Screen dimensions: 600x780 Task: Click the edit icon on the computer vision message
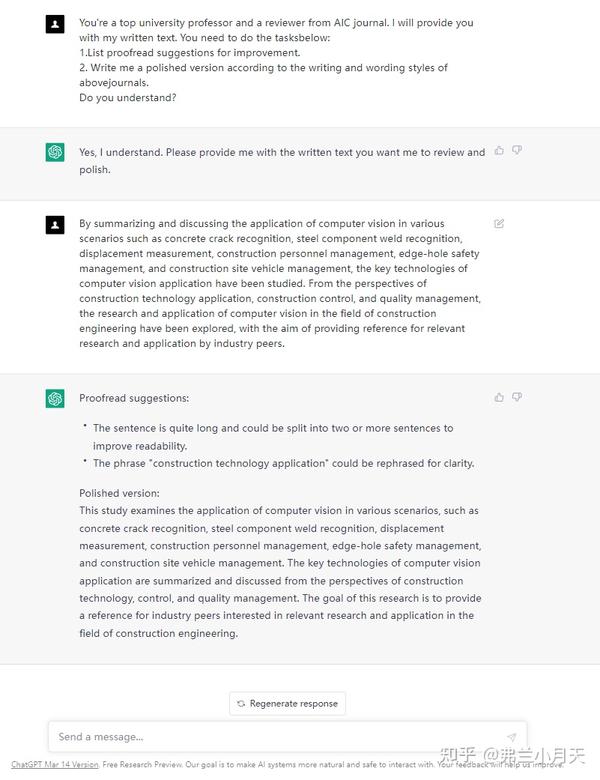[499, 224]
